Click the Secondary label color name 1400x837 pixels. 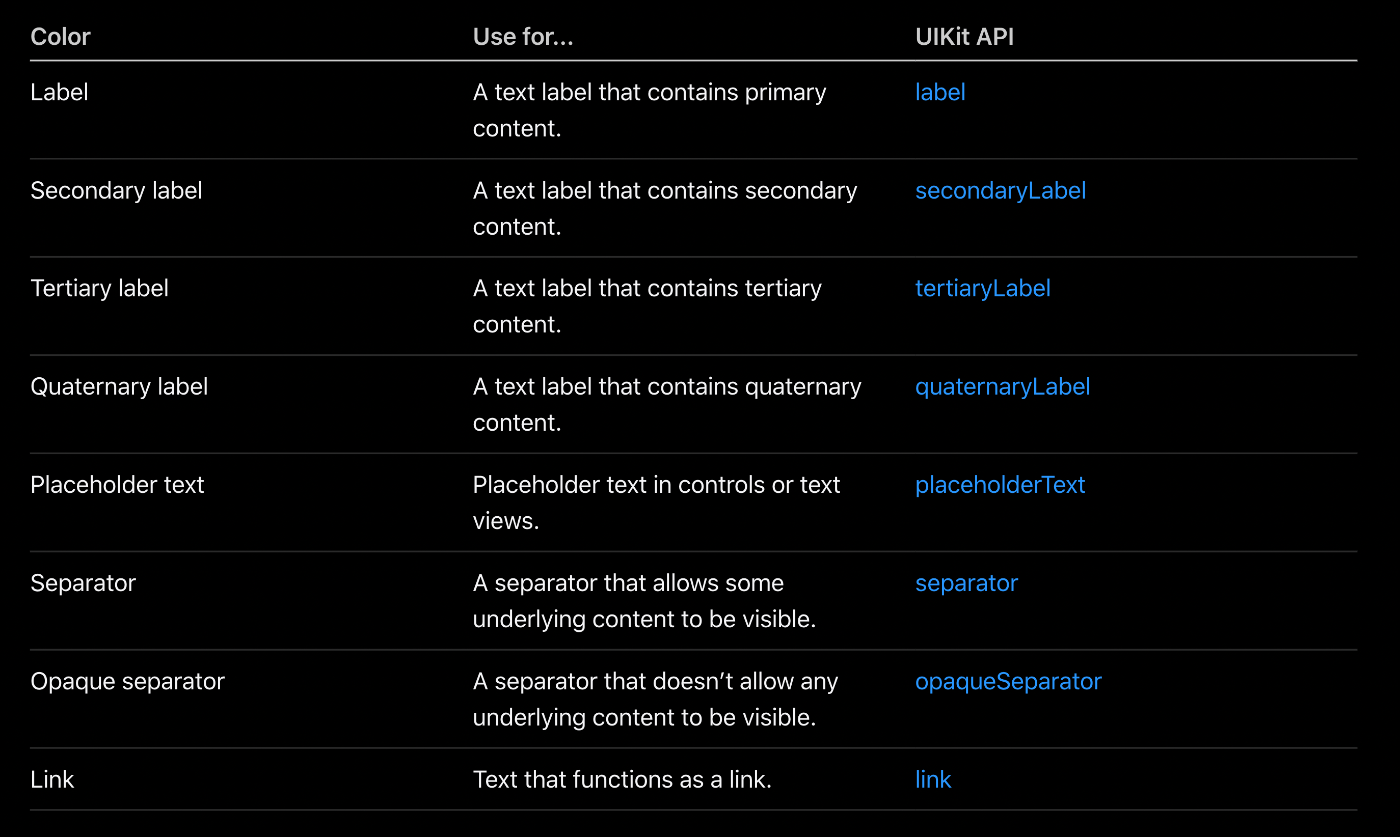(x=116, y=190)
